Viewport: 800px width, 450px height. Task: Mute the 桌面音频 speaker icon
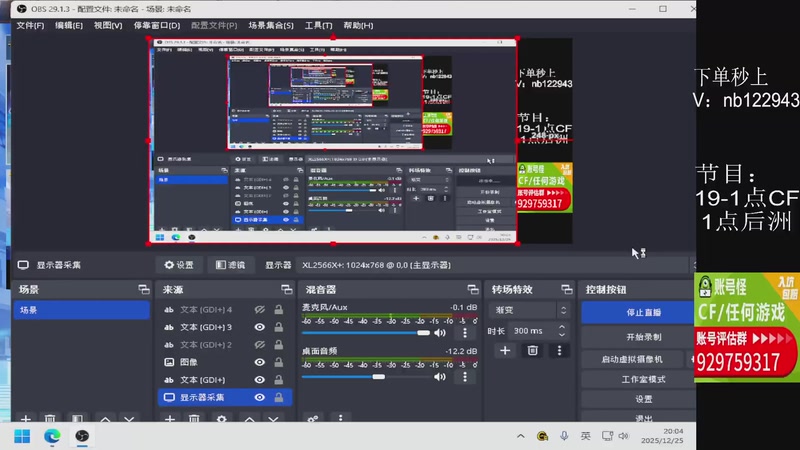[439, 377]
